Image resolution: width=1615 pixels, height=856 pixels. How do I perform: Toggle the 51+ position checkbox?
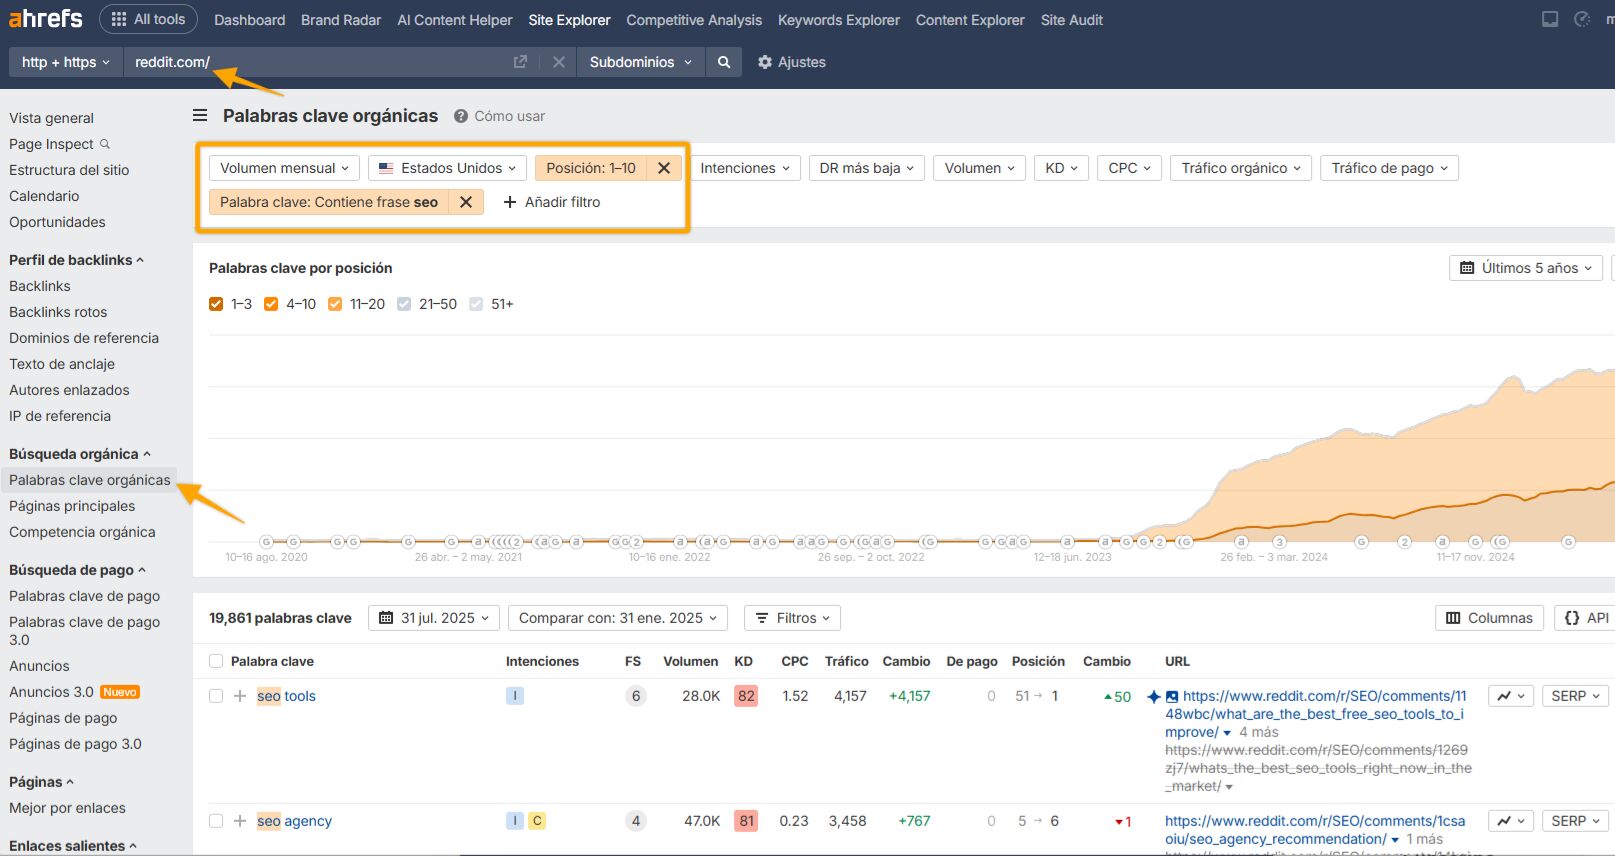(x=476, y=304)
